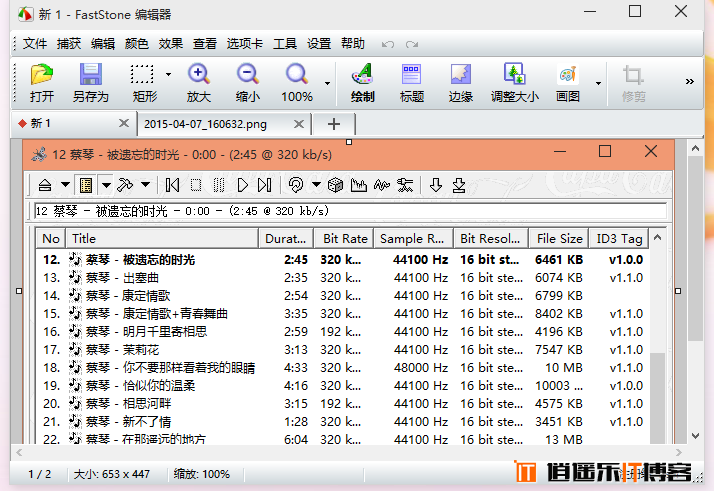Click the down-to-tray arrow icon in player

(x=459, y=185)
